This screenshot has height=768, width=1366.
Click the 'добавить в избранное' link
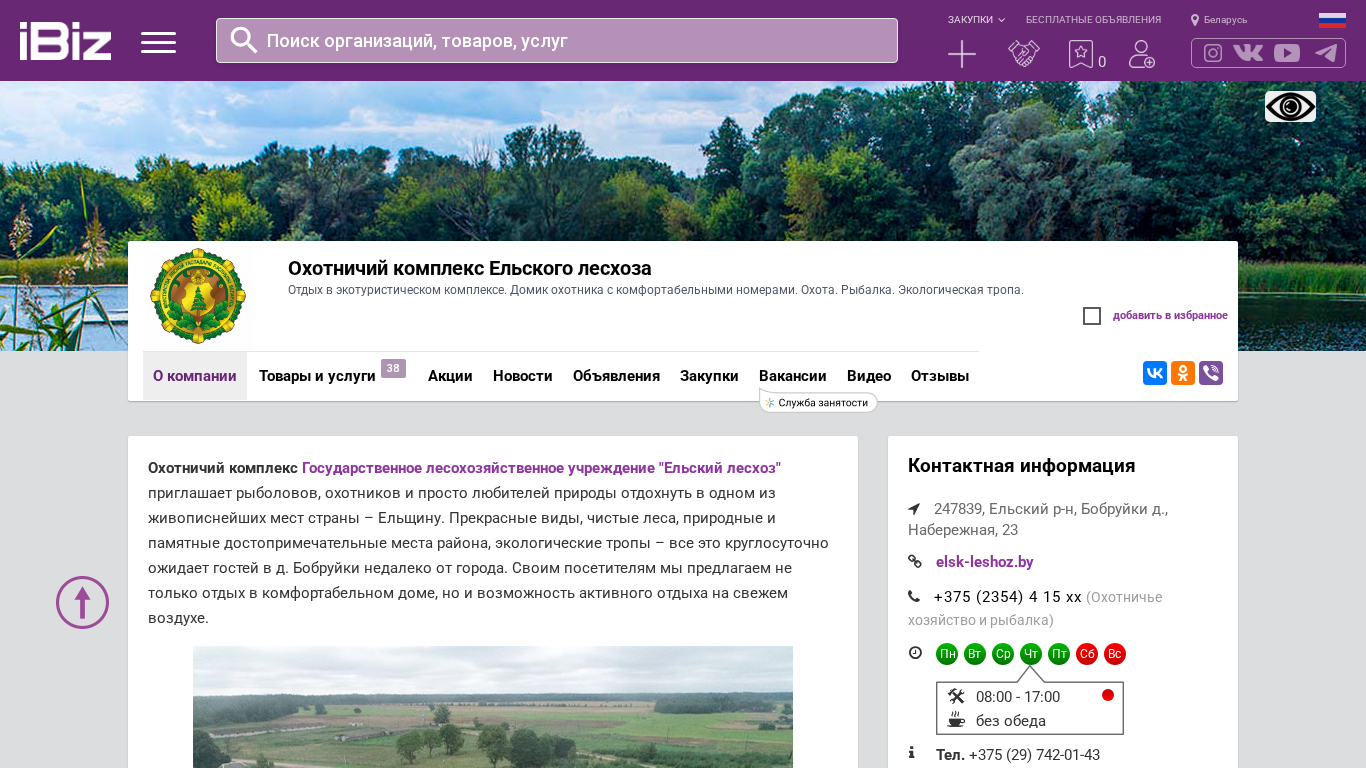[1170, 316]
